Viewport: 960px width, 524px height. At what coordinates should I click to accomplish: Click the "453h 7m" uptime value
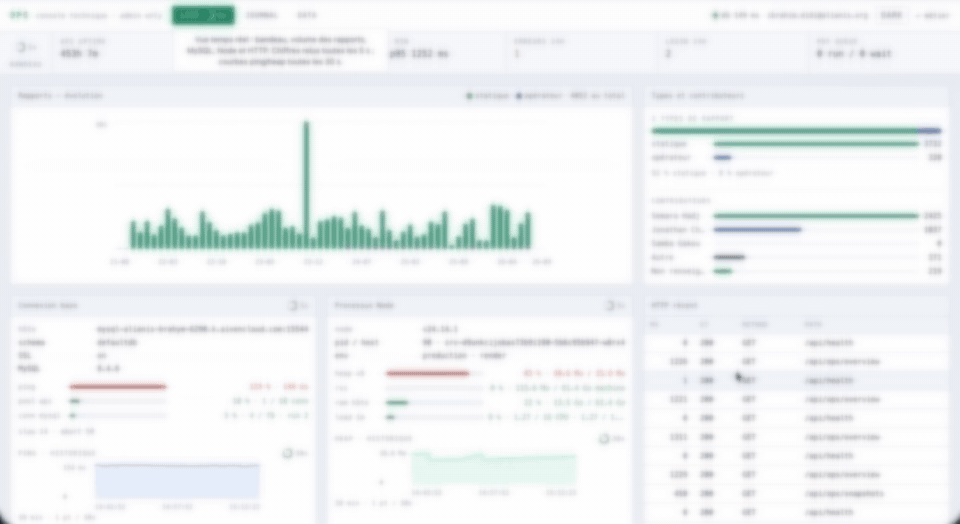click(79, 54)
